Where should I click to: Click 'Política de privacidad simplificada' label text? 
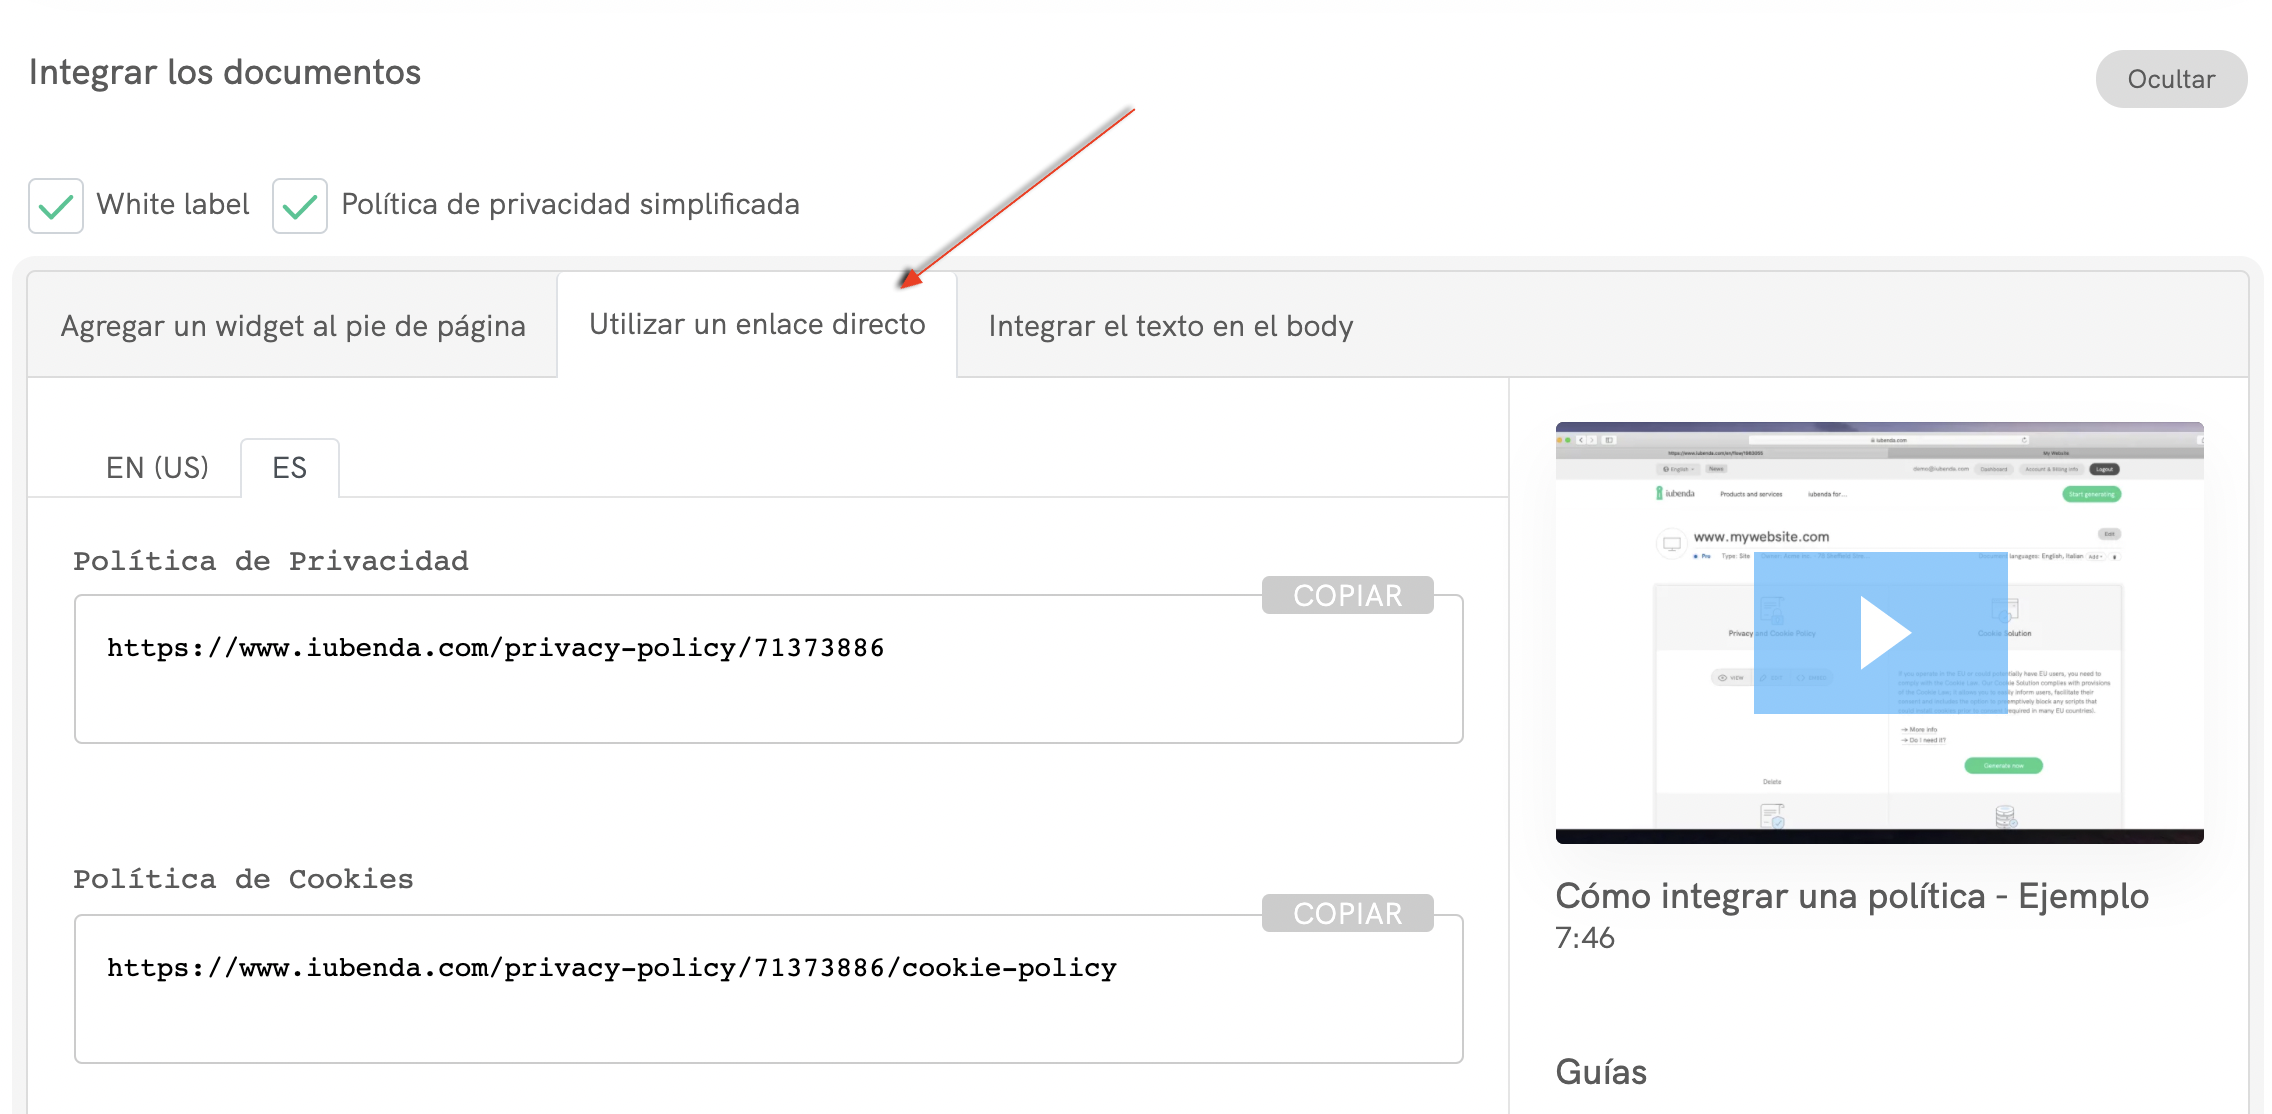570,204
